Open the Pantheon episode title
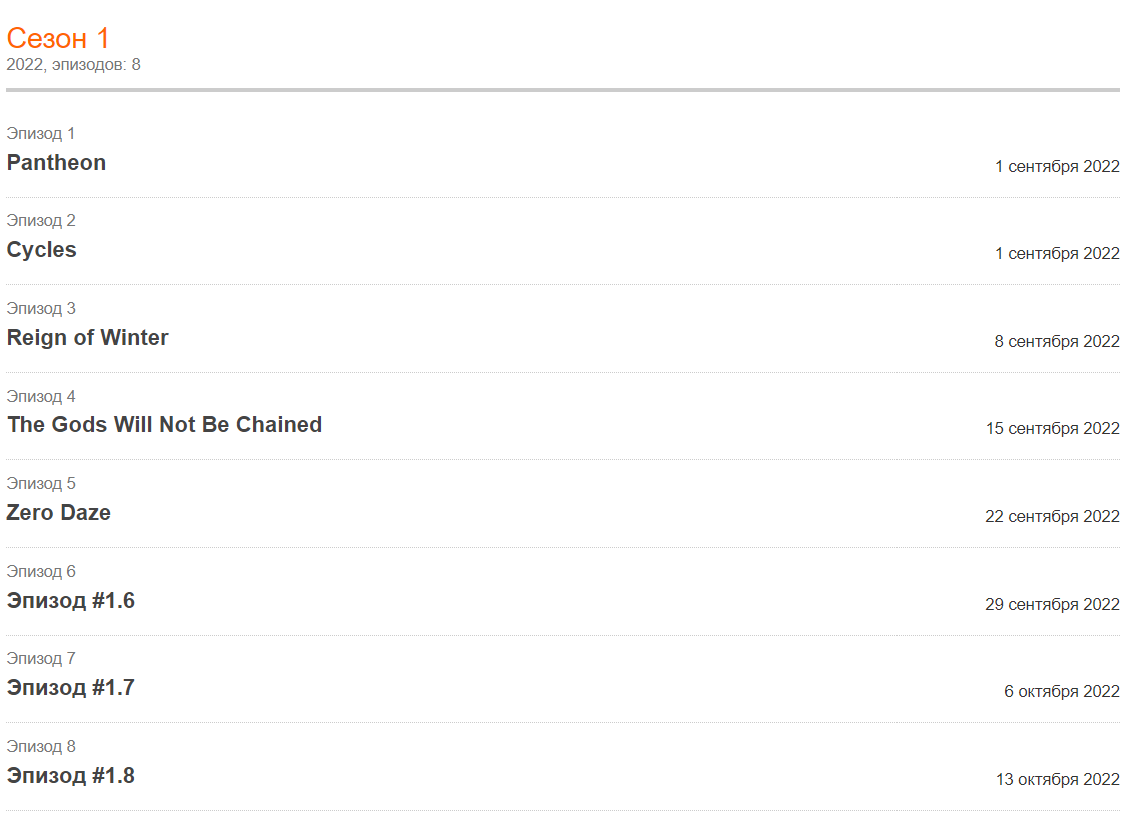Image resolution: width=1142 pixels, height=819 pixels. pos(56,163)
